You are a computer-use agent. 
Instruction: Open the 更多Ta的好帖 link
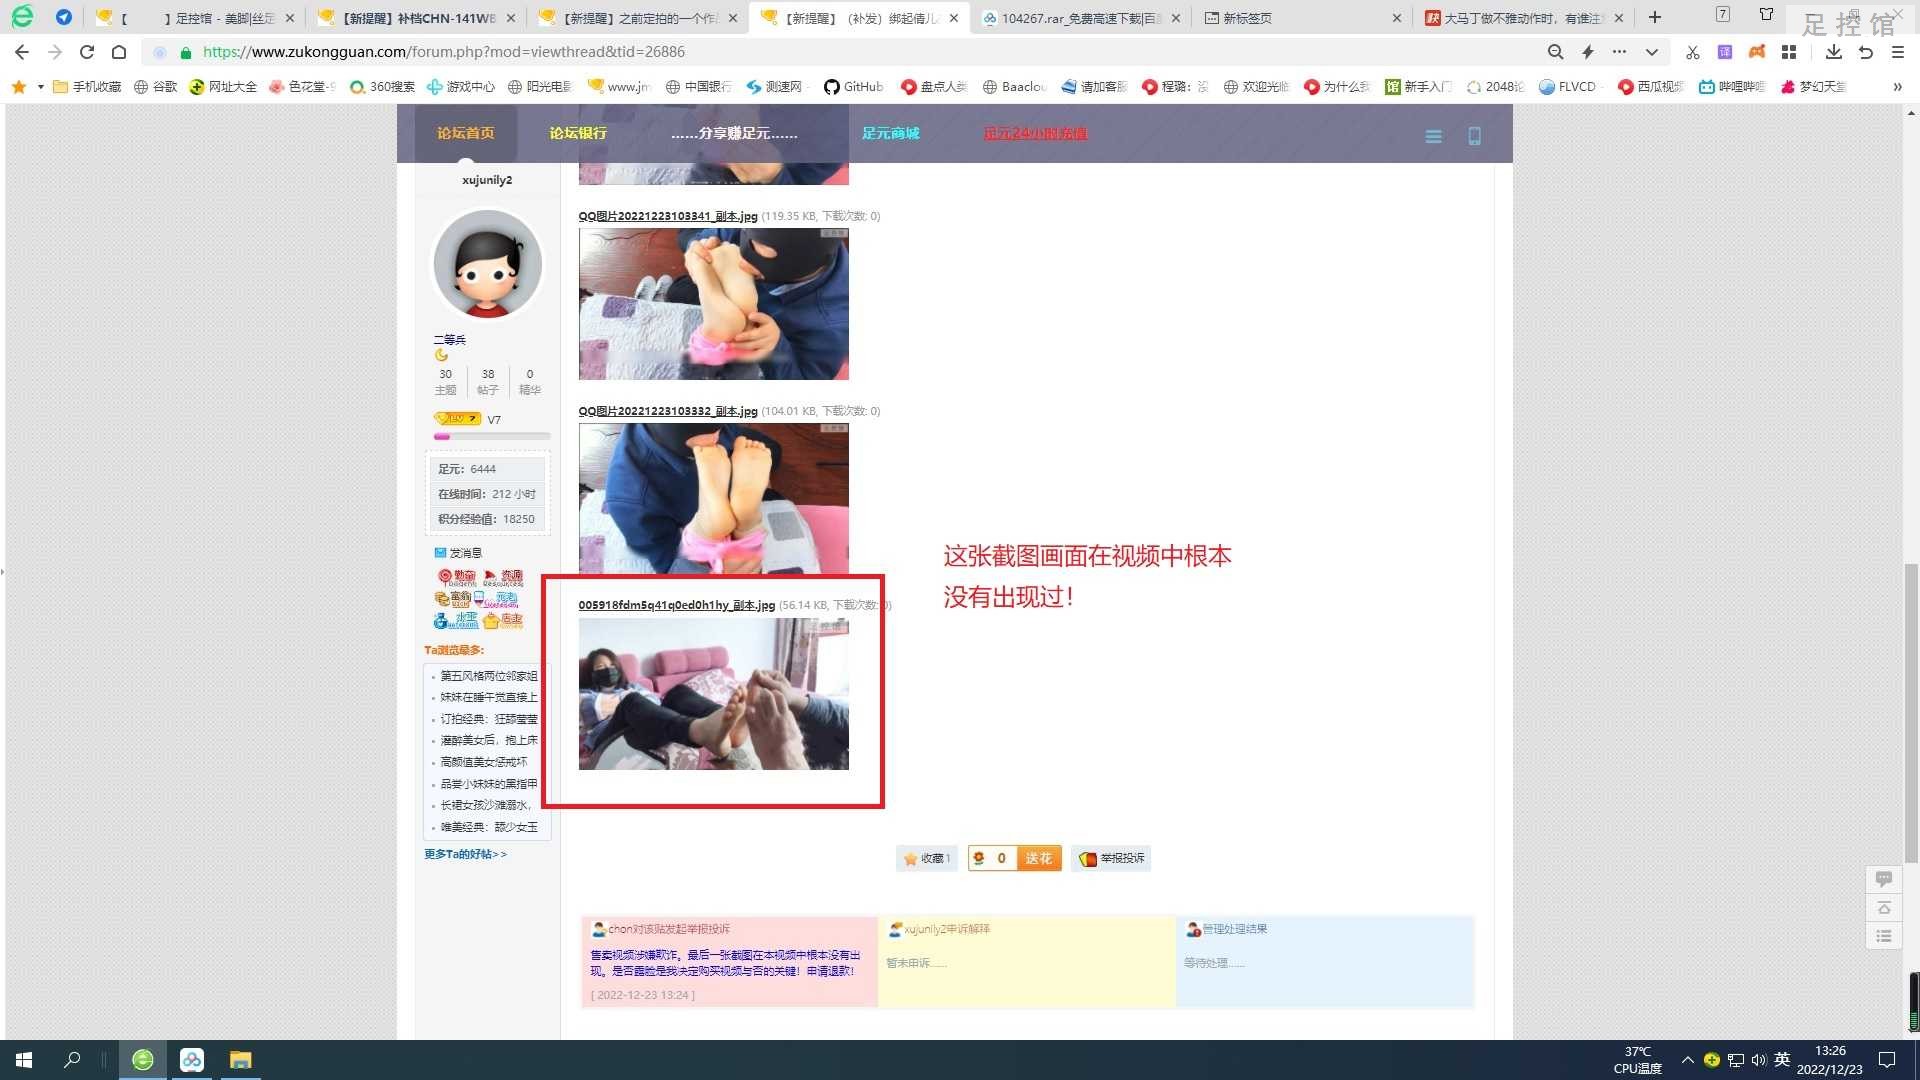[465, 854]
